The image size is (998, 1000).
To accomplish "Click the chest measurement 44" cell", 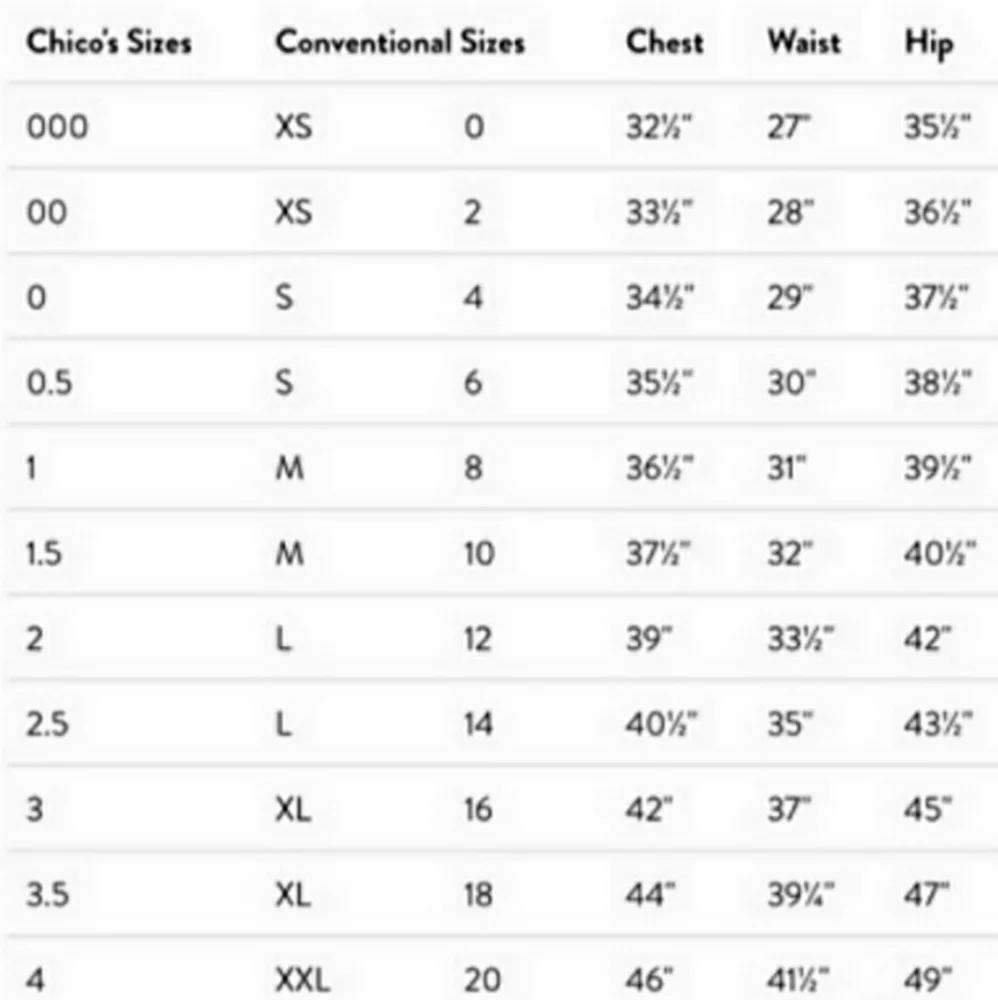I will (x=651, y=894).
